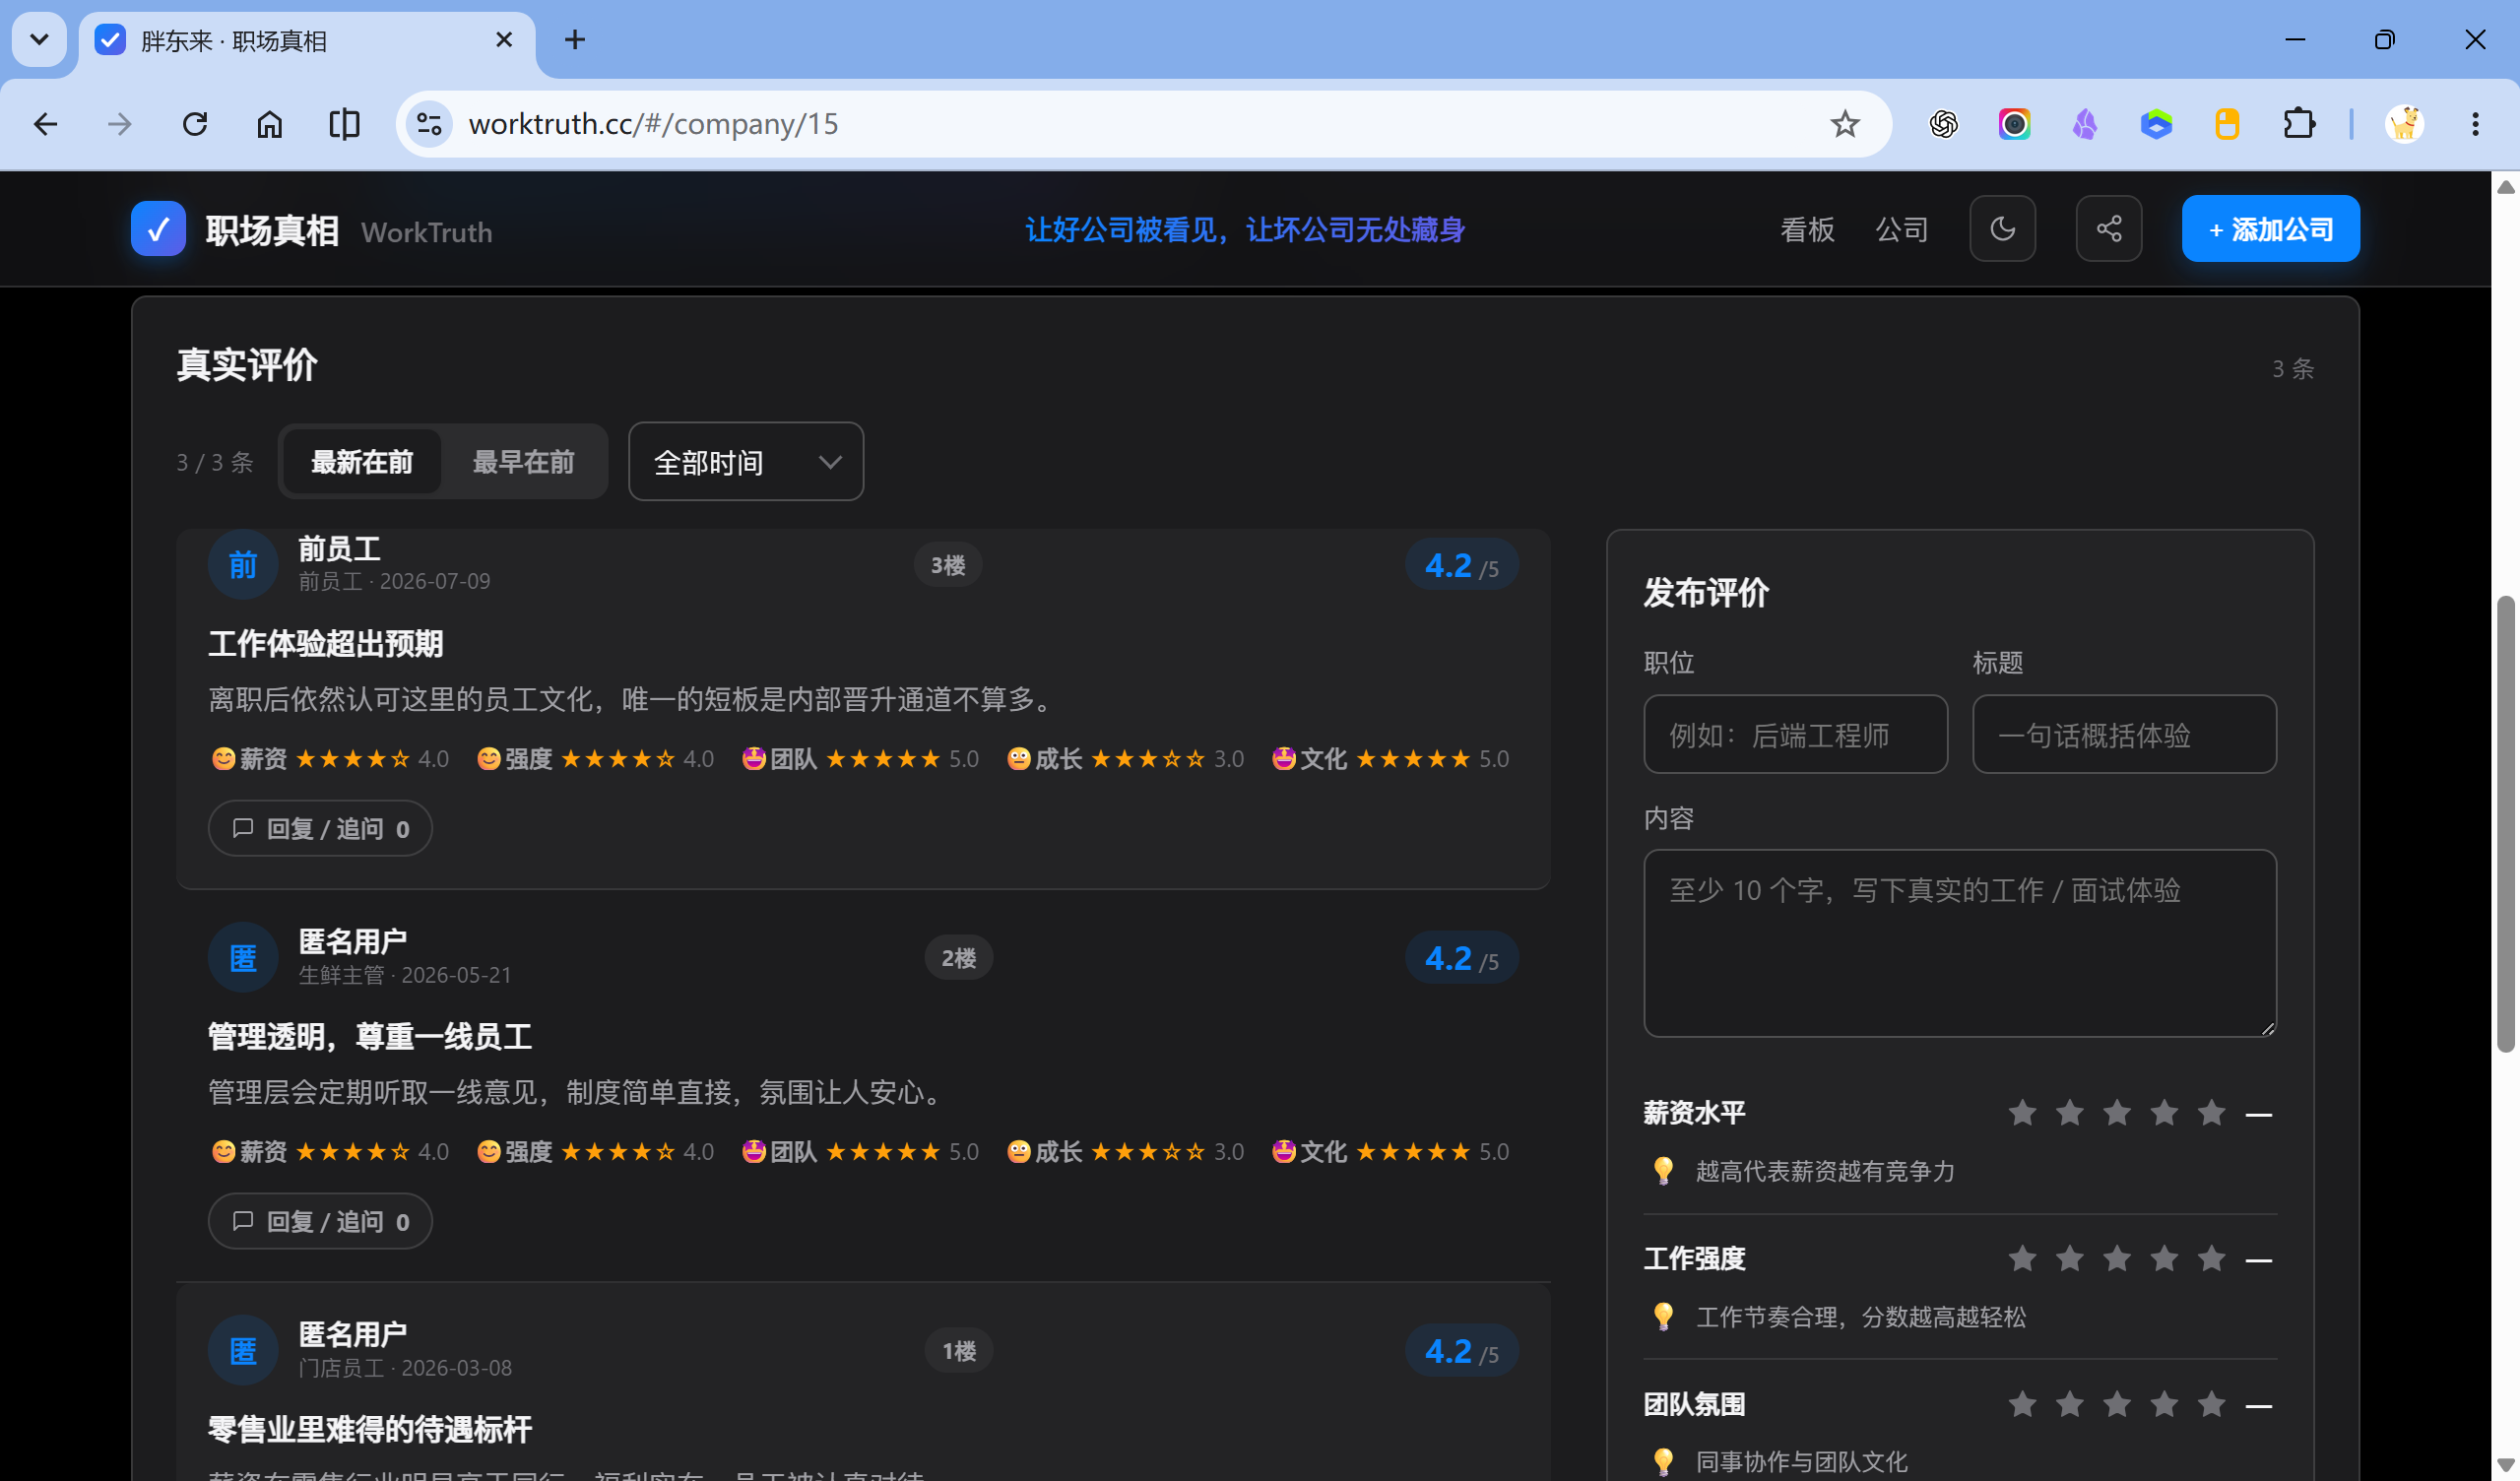Click the 前 avatar of the 前员工 review

[x=243, y=565]
